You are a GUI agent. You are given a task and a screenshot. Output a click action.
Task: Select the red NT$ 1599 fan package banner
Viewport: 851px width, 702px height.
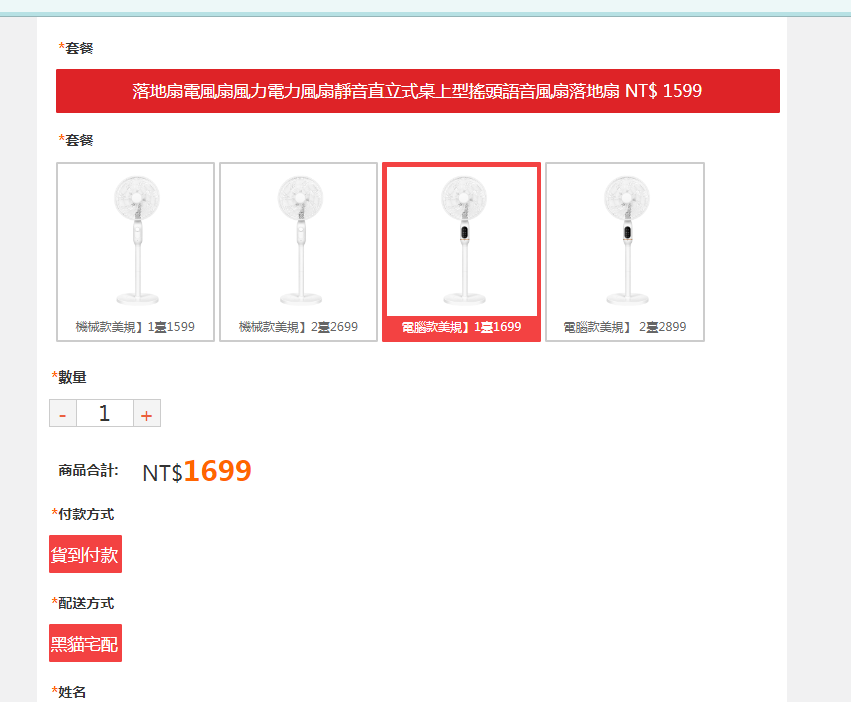click(x=417, y=91)
